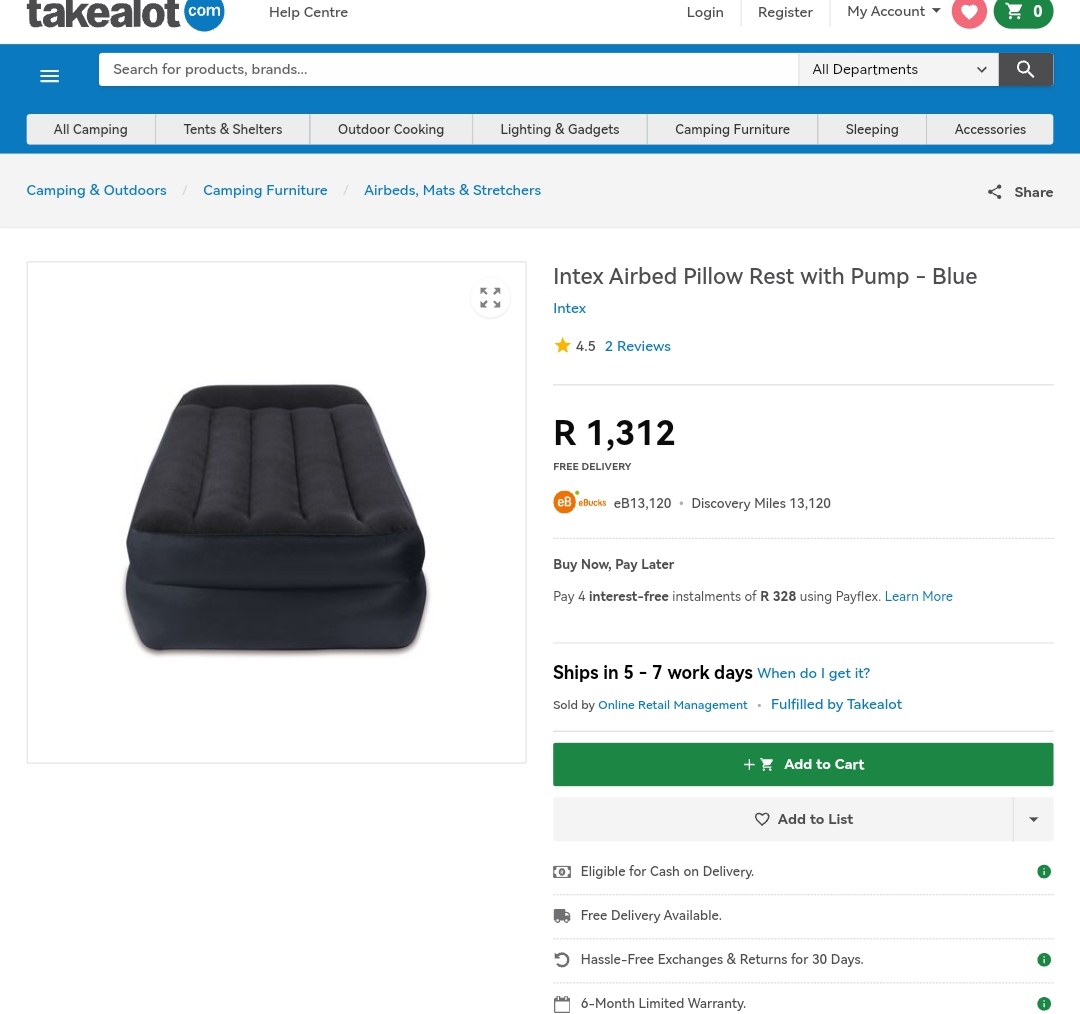Open the wishlist heart icon
The image size is (1080, 1014).
[968, 12]
